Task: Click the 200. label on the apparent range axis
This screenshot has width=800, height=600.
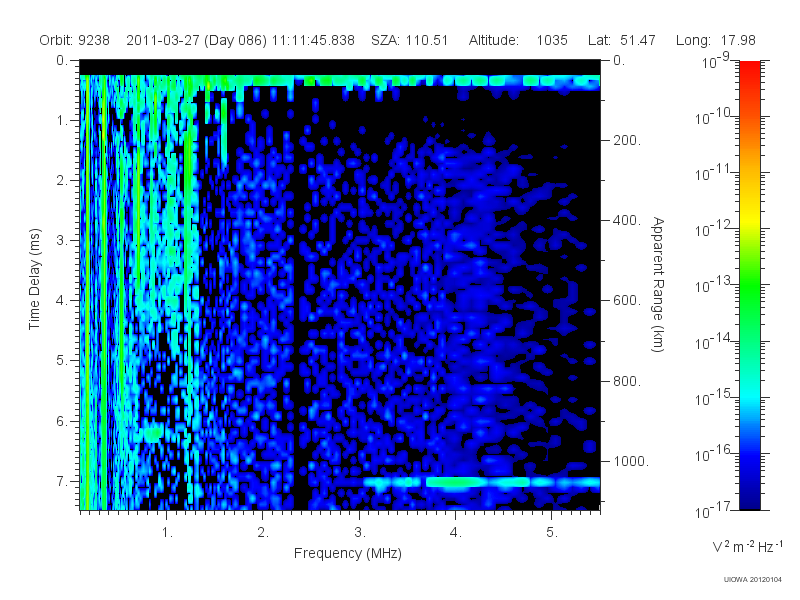Action: (627, 140)
